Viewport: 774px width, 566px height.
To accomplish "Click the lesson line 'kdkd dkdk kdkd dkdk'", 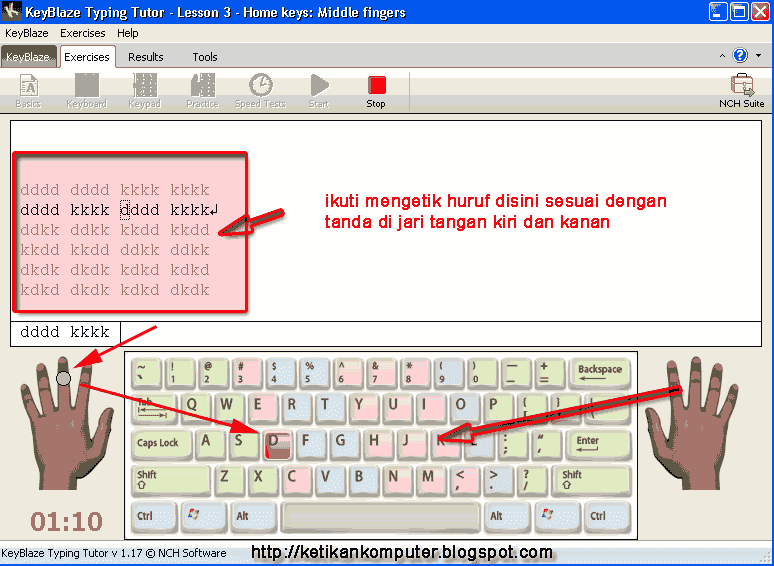I will click(115, 290).
